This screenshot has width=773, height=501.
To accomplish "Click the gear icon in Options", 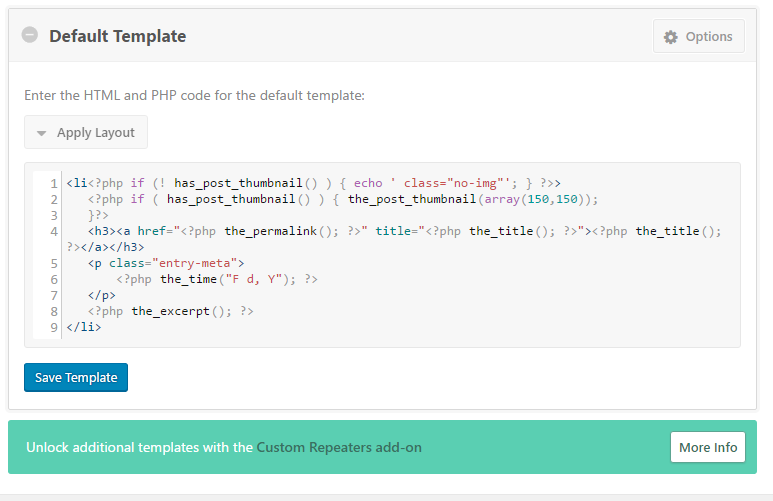I will [x=670, y=37].
